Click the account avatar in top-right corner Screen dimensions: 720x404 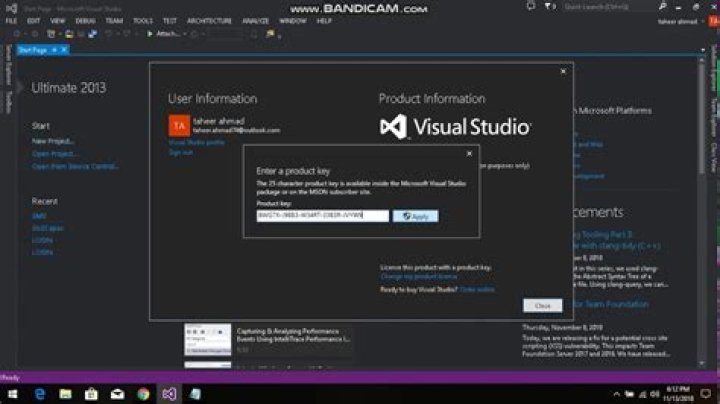714,21
